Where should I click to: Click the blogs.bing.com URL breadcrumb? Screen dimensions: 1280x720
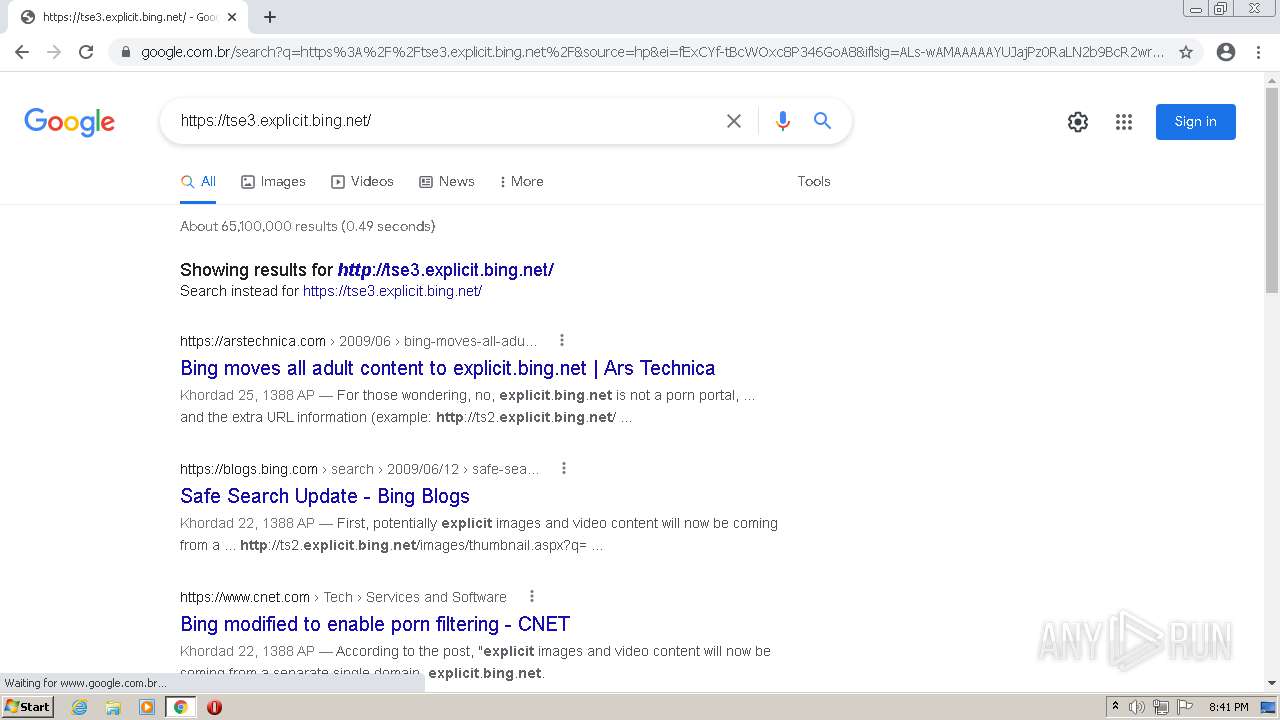360,469
